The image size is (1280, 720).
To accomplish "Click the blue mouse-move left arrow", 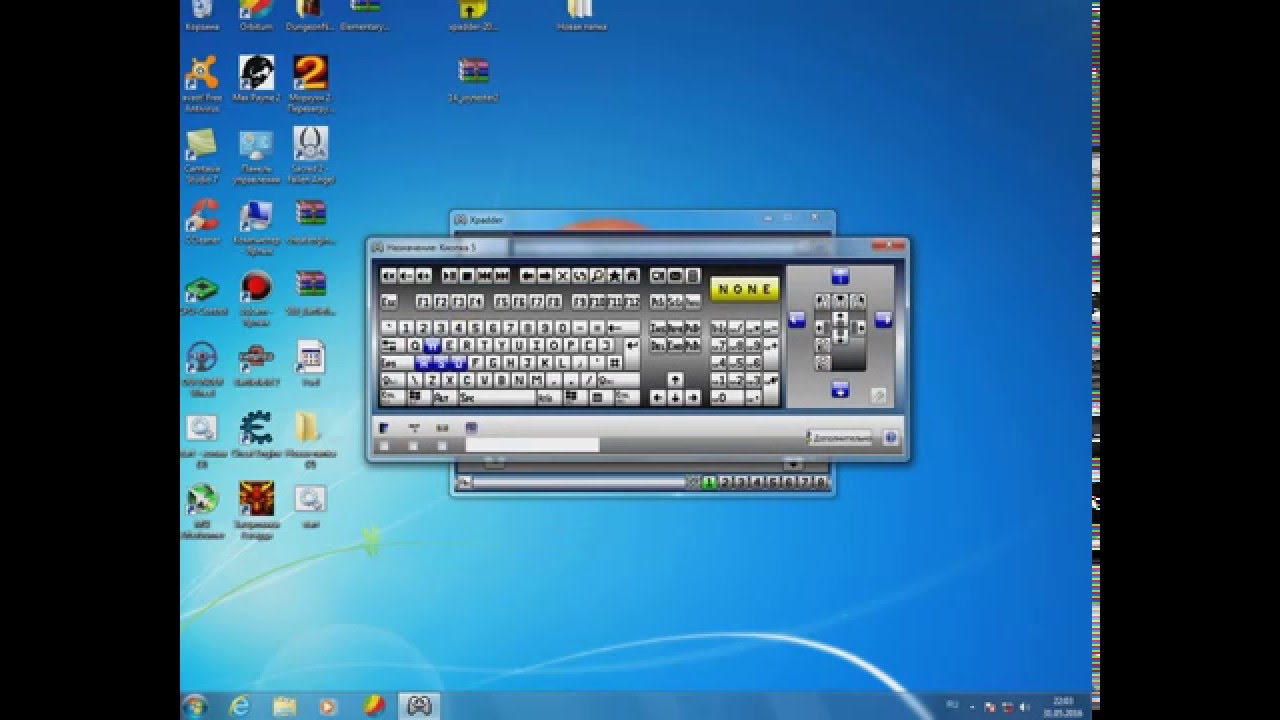I will coord(797,320).
